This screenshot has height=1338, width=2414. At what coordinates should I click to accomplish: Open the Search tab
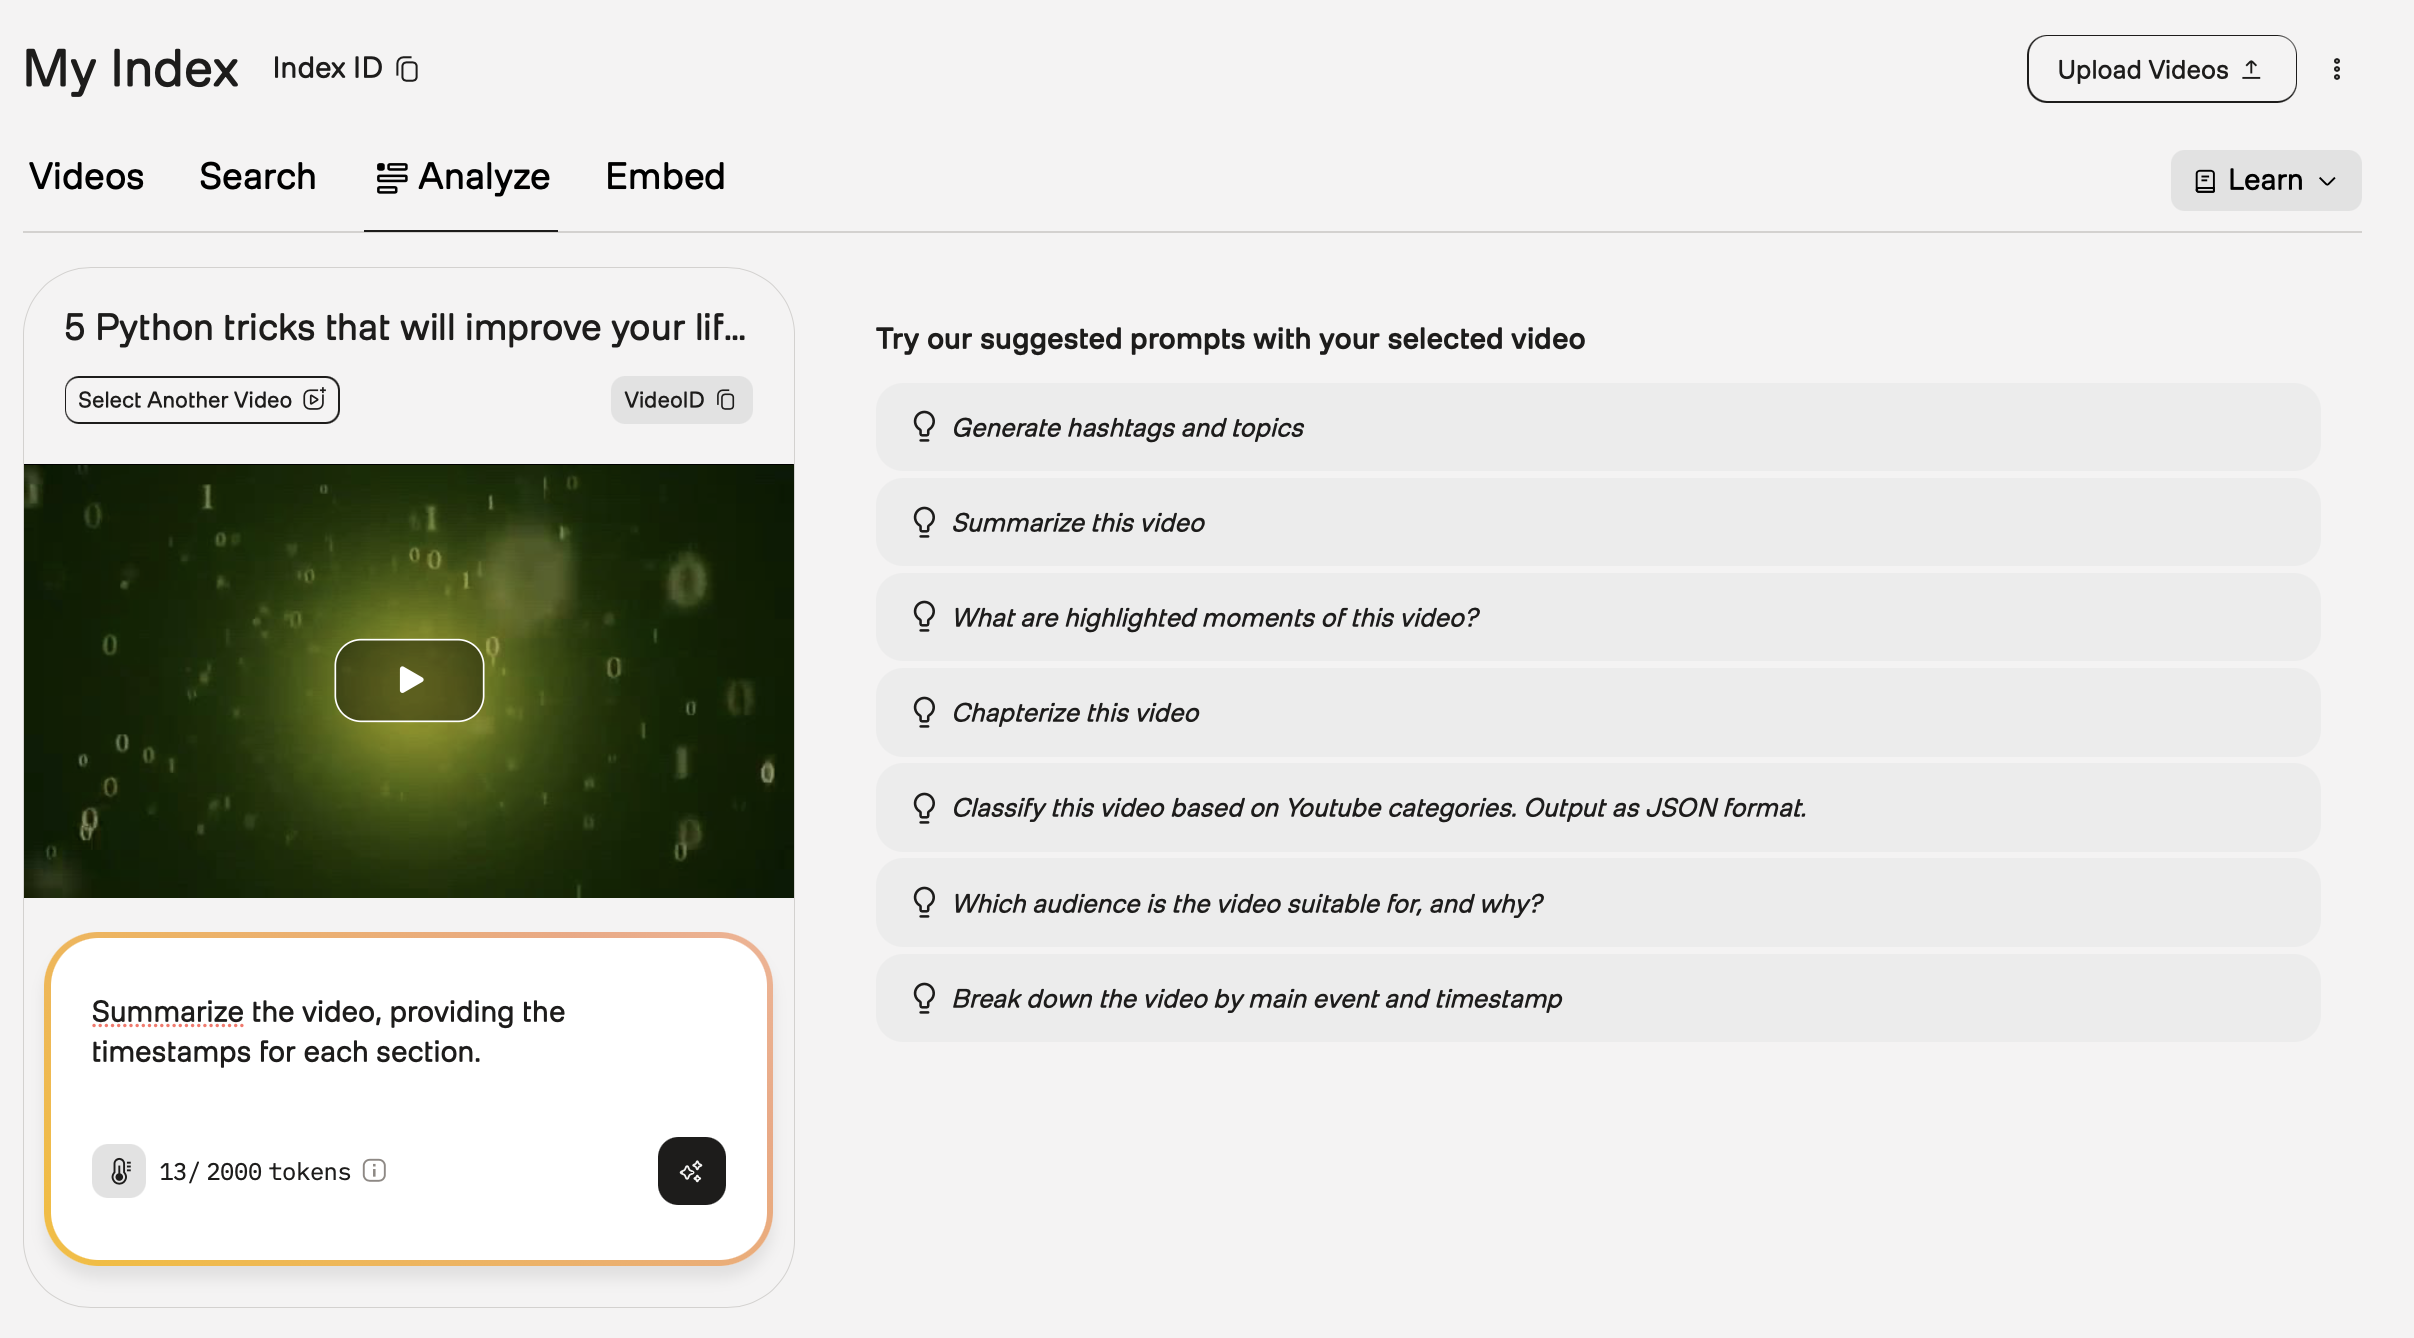257,177
